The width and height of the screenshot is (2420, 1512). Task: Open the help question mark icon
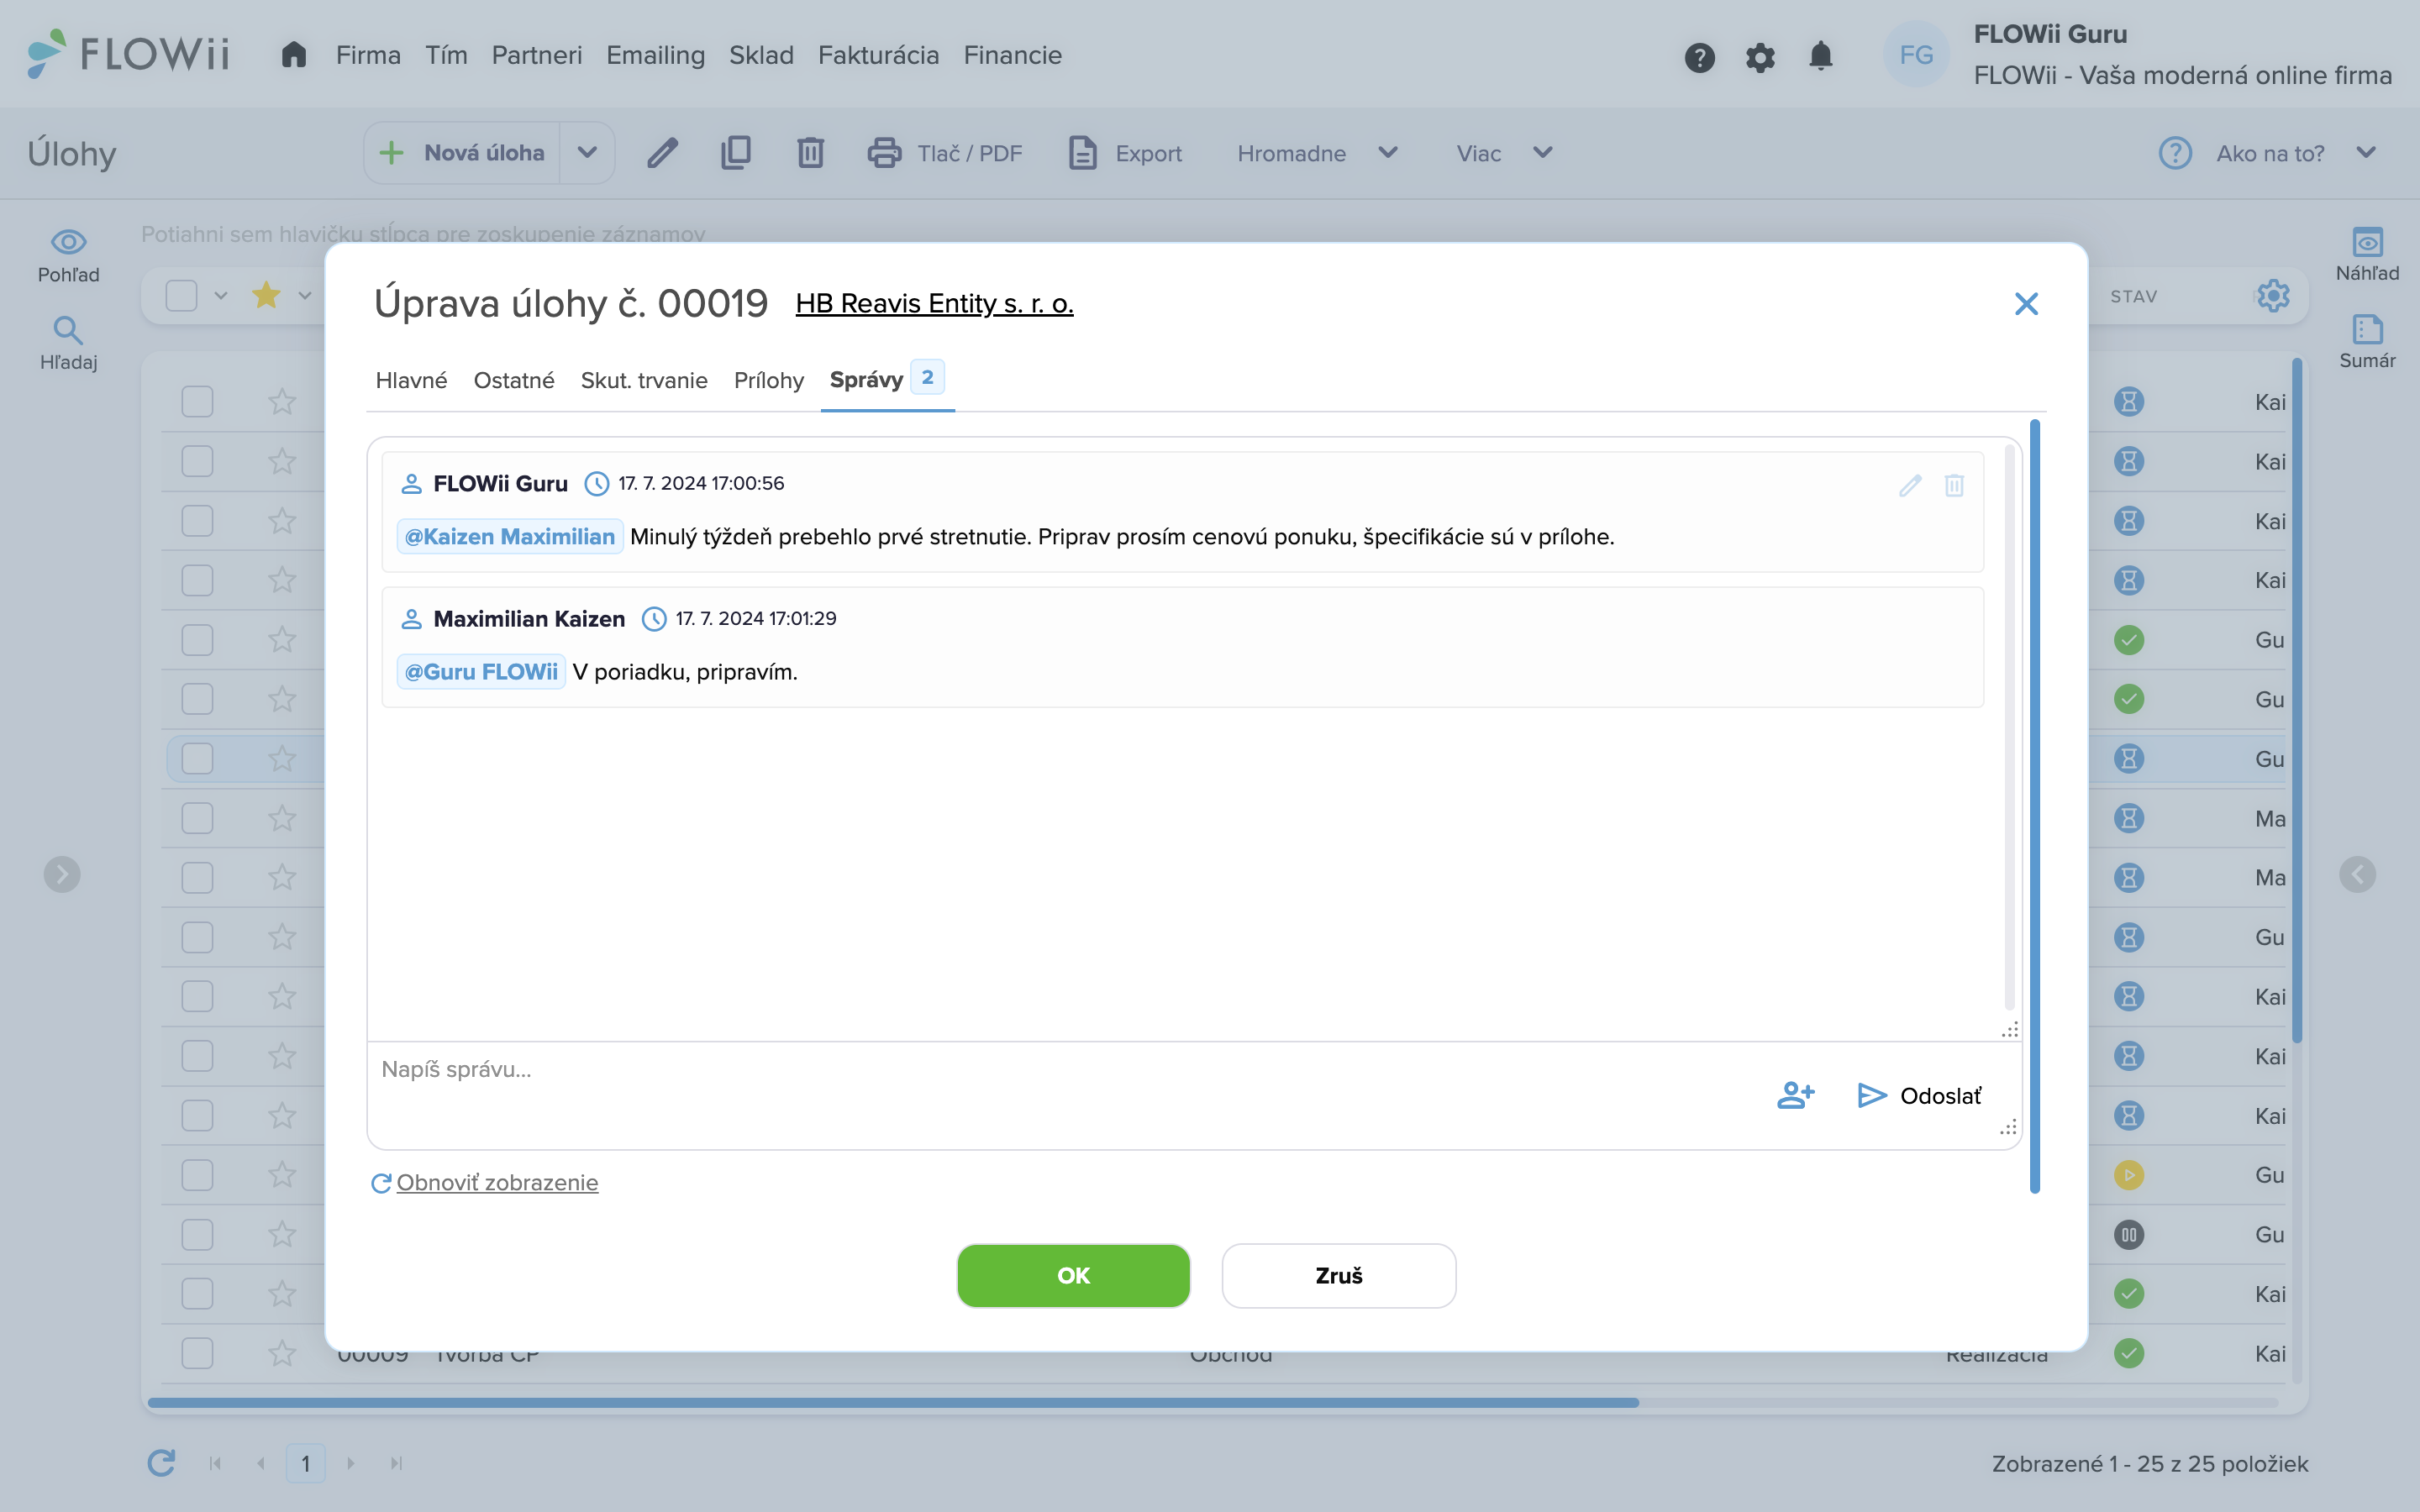(1699, 57)
